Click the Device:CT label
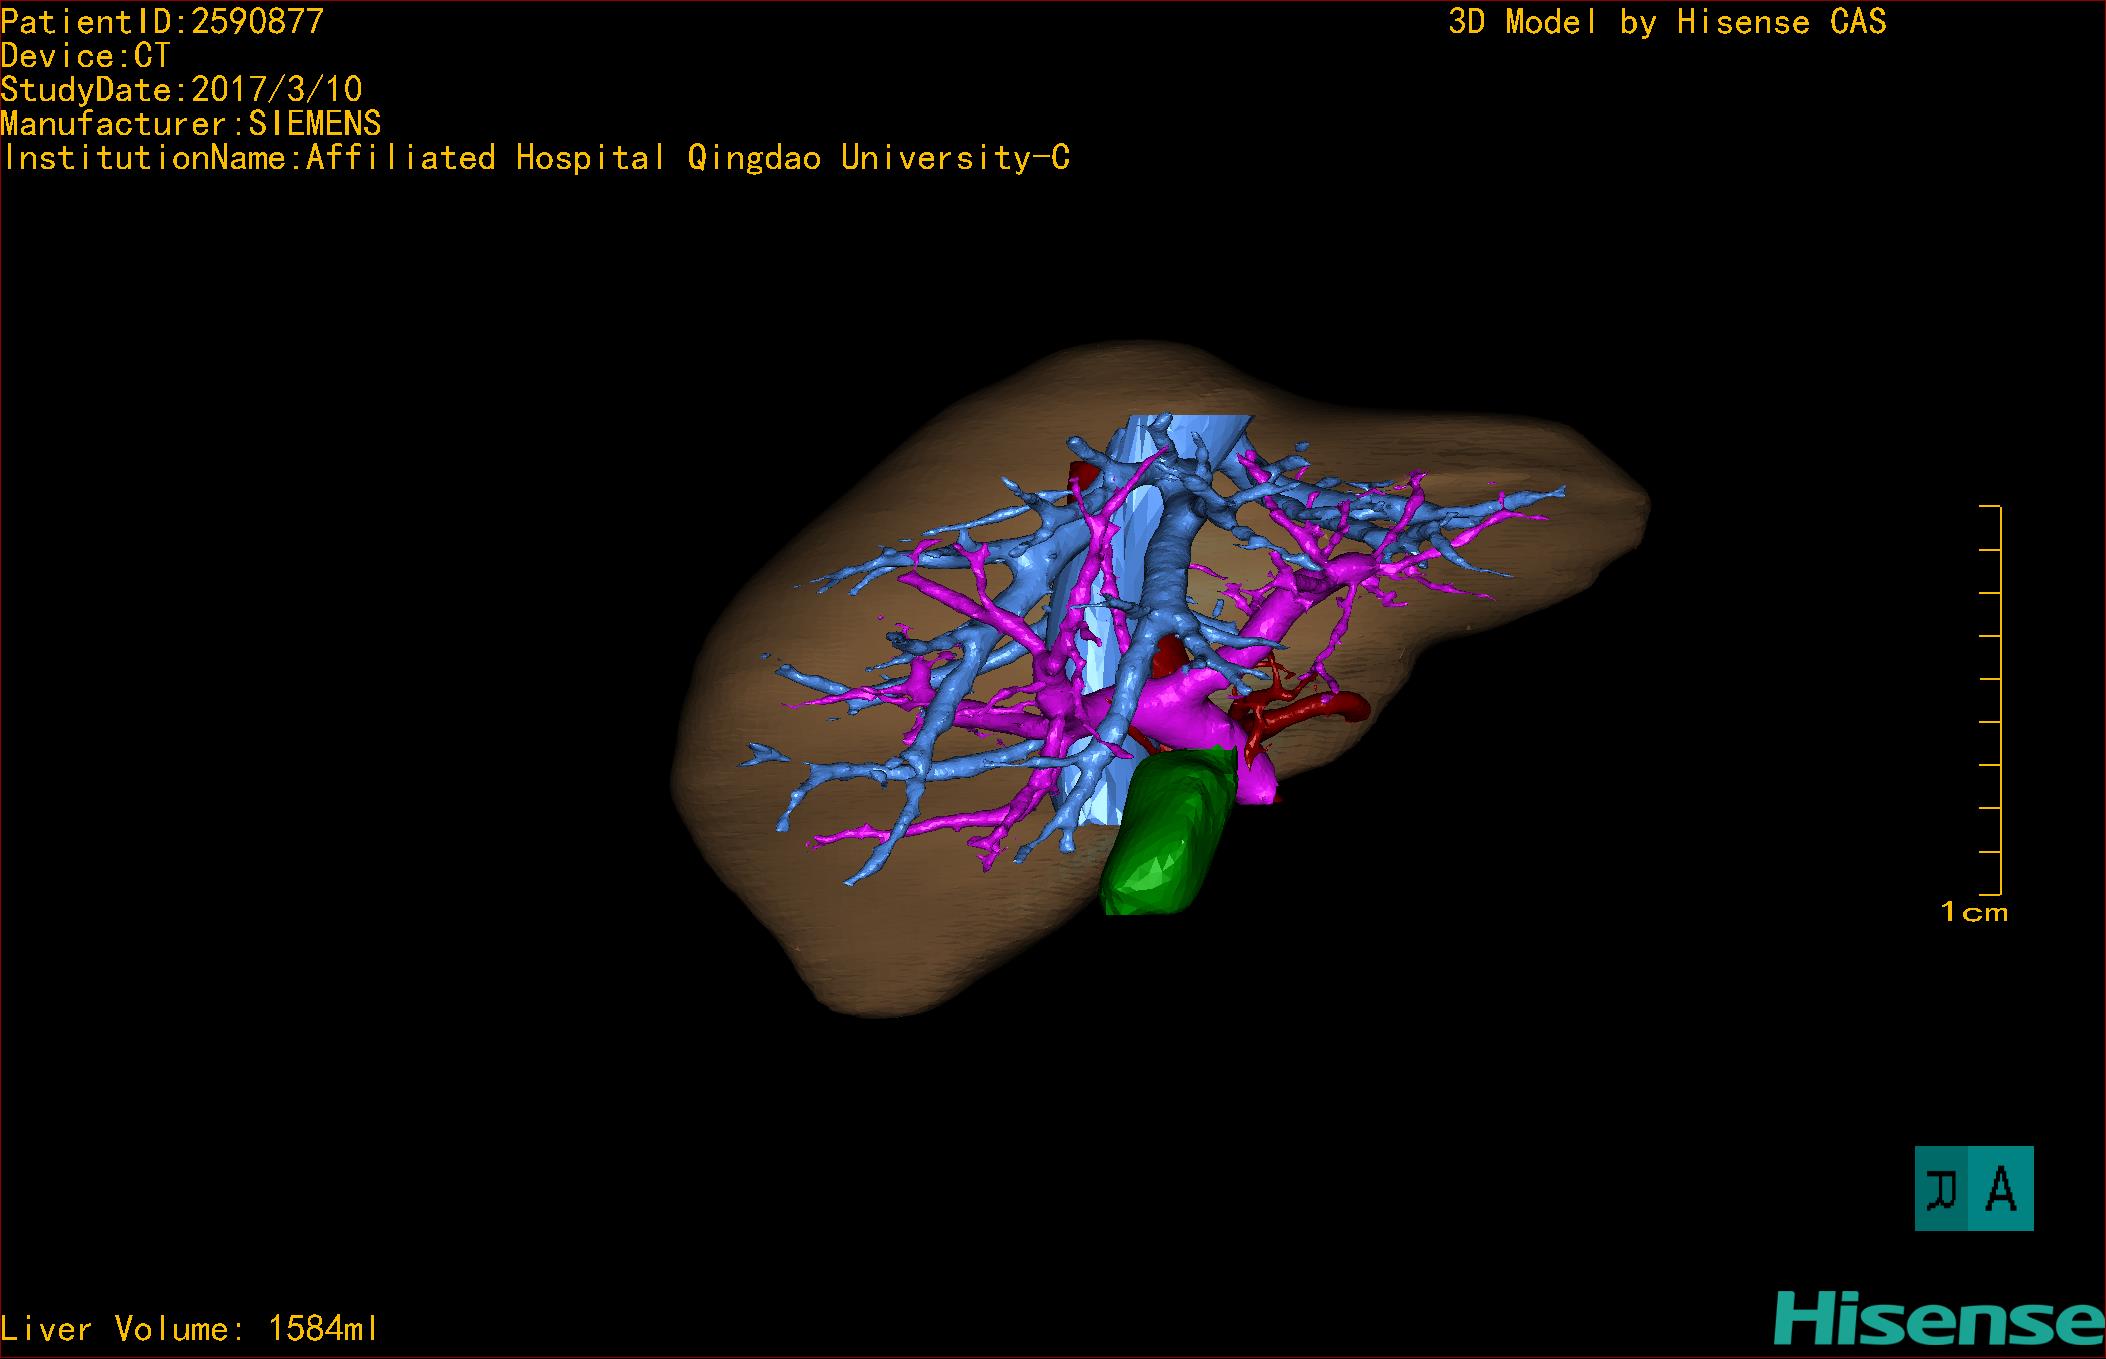The image size is (2106, 1359). [85, 56]
